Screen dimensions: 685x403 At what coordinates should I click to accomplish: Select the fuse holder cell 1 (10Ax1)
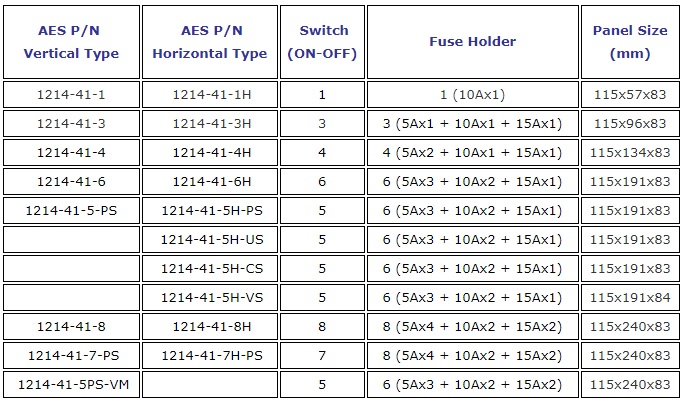(473, 94)
